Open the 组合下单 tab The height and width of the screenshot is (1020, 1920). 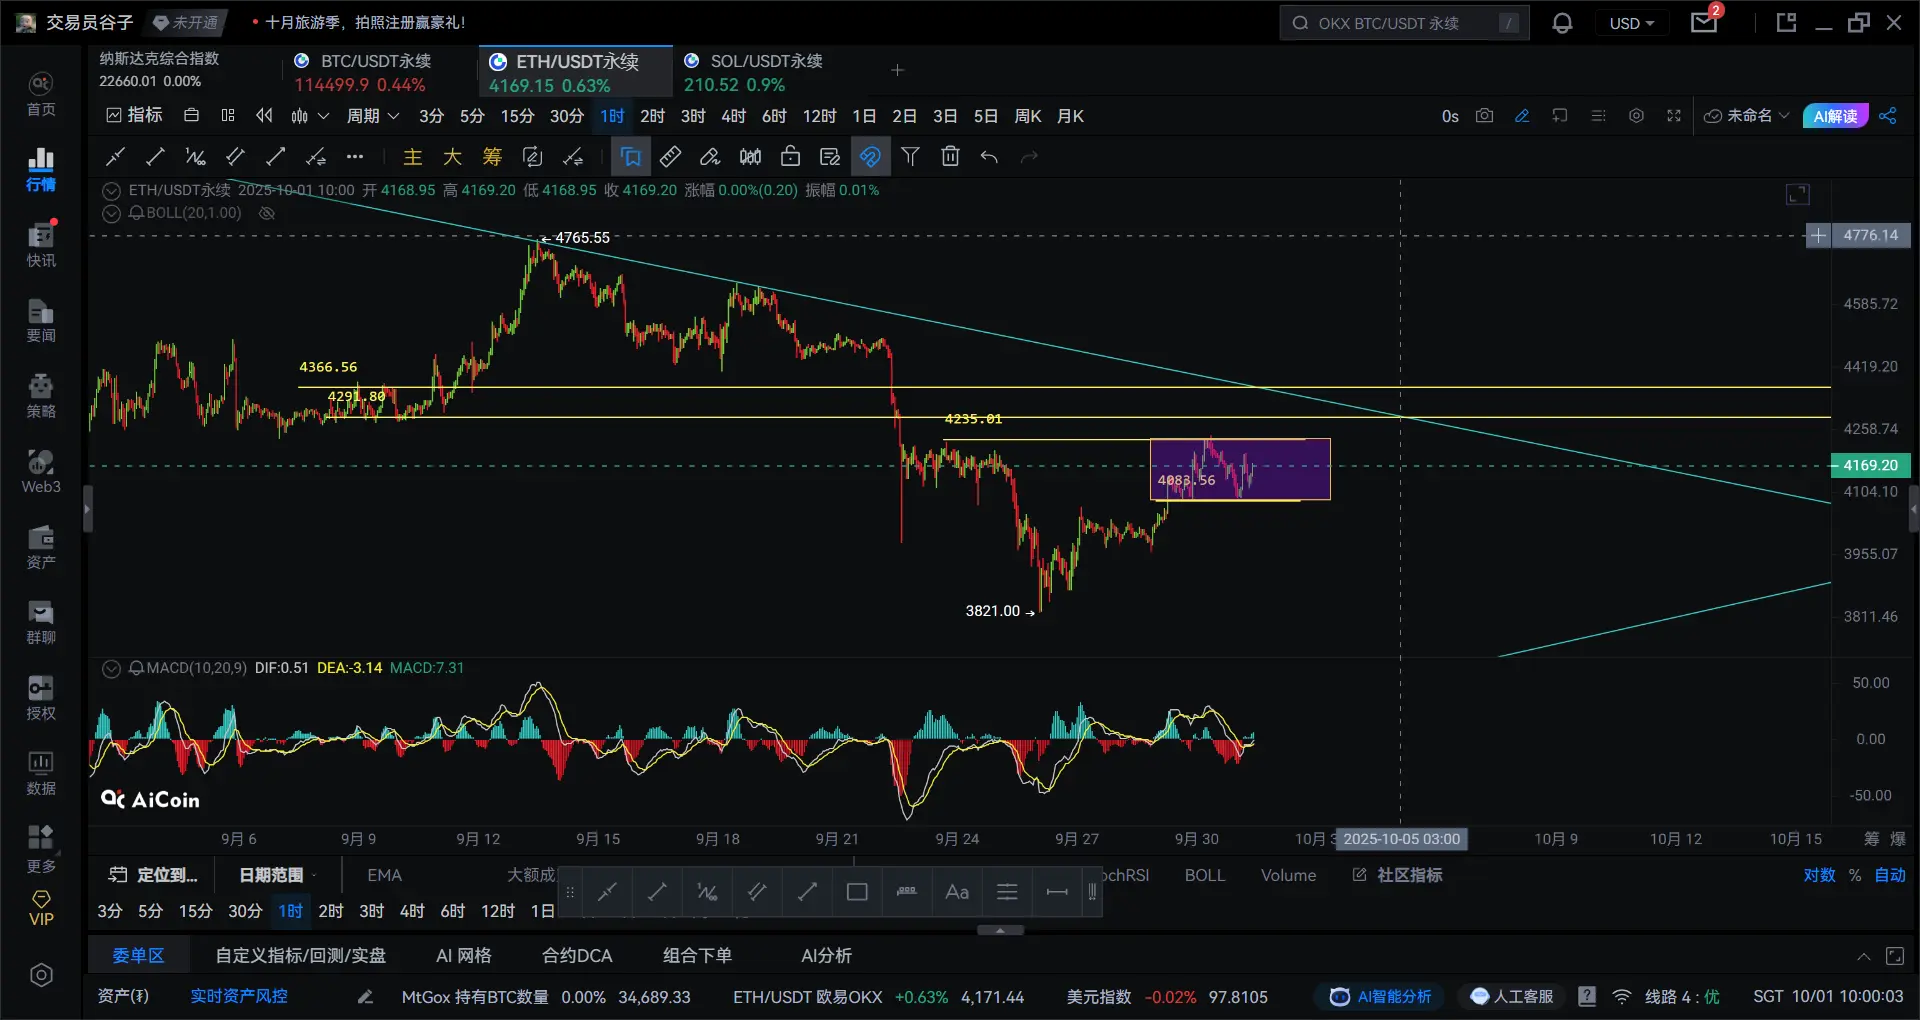pyautogui.click(x=697, y=956)
